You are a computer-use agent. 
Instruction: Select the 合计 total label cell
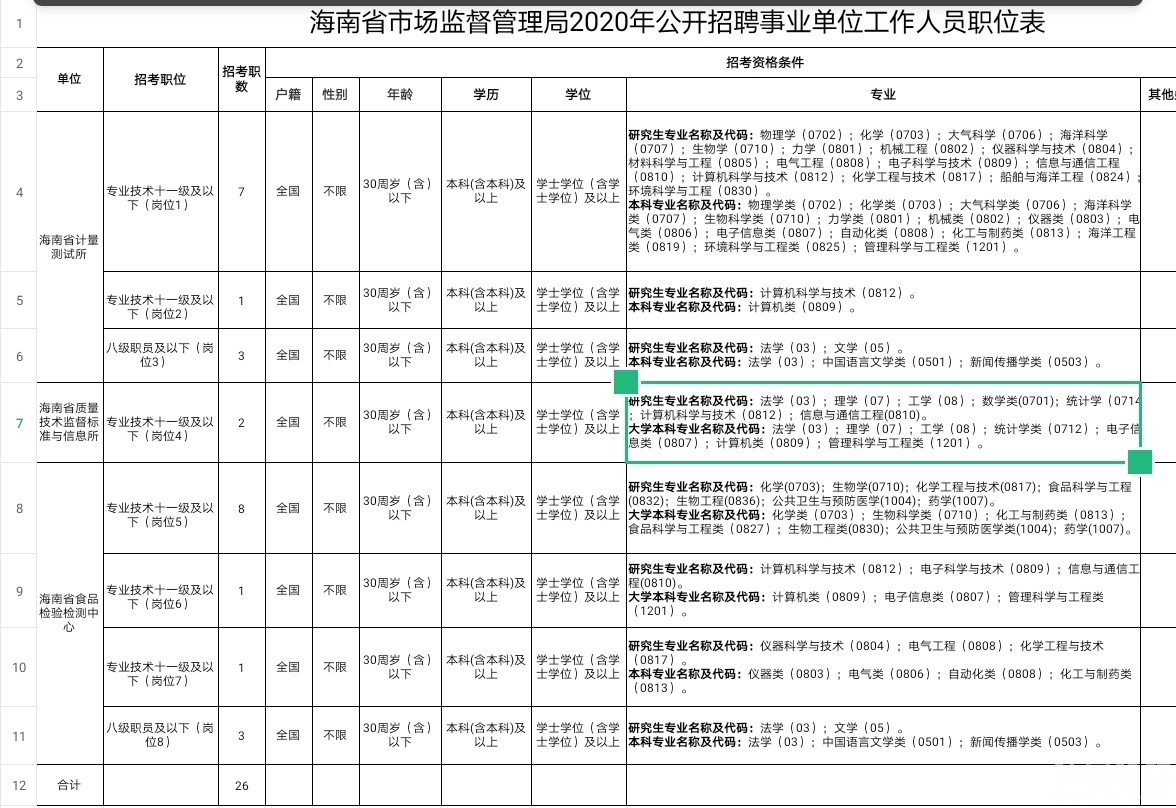[x=69, y=785]
